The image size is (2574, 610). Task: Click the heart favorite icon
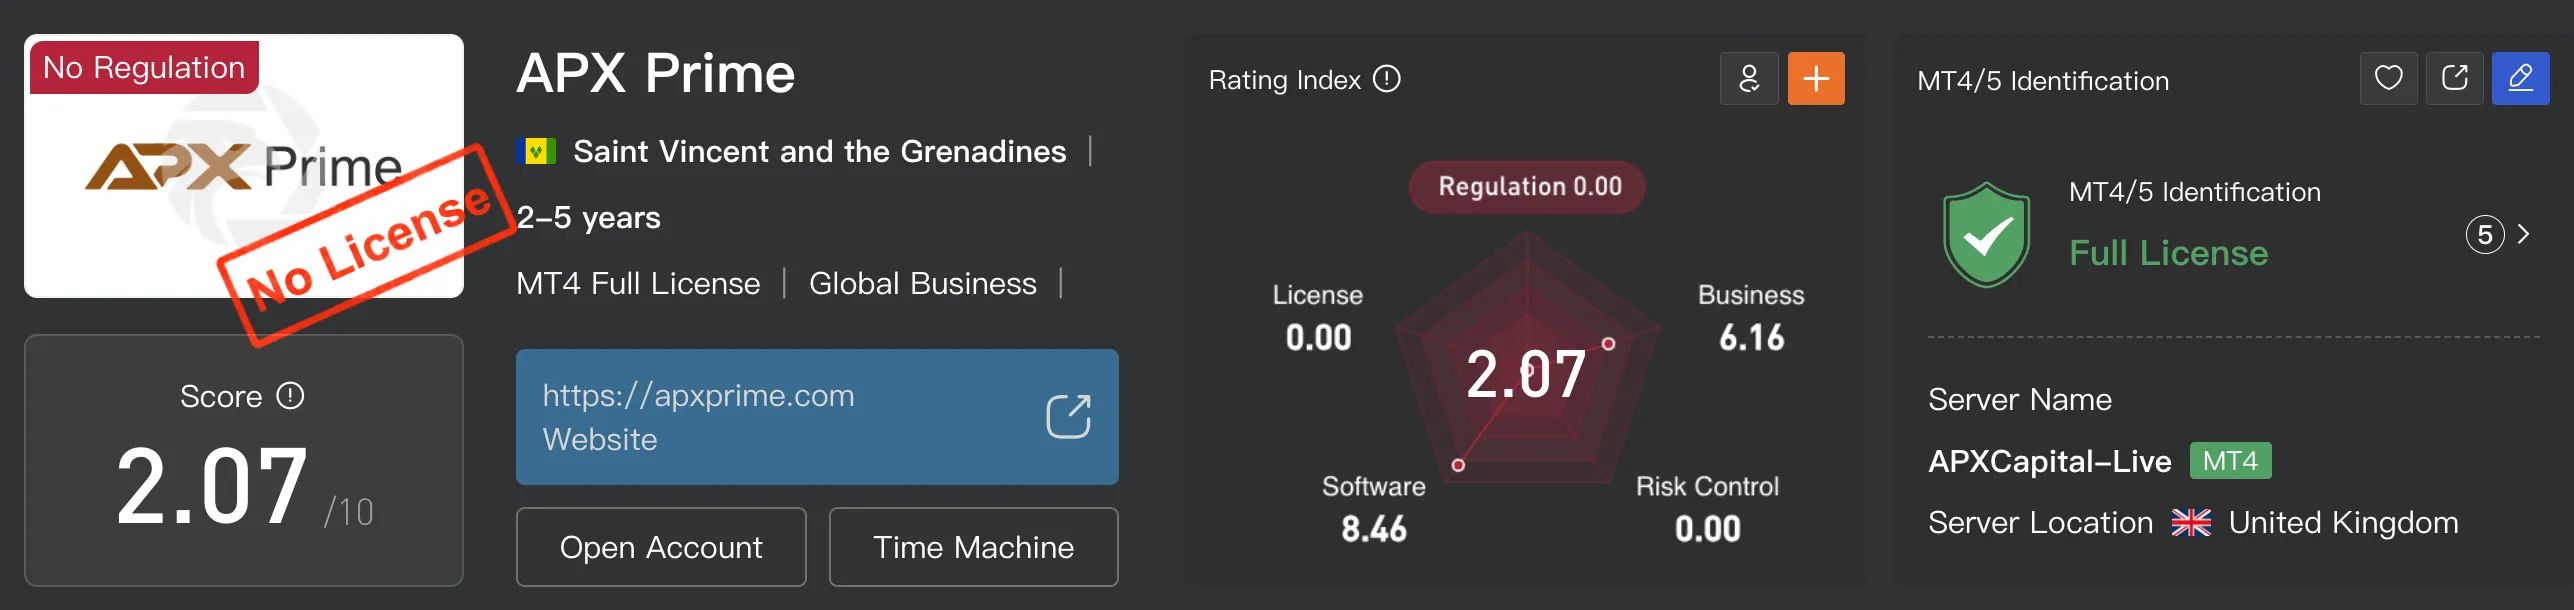[x=2389, y=79]
